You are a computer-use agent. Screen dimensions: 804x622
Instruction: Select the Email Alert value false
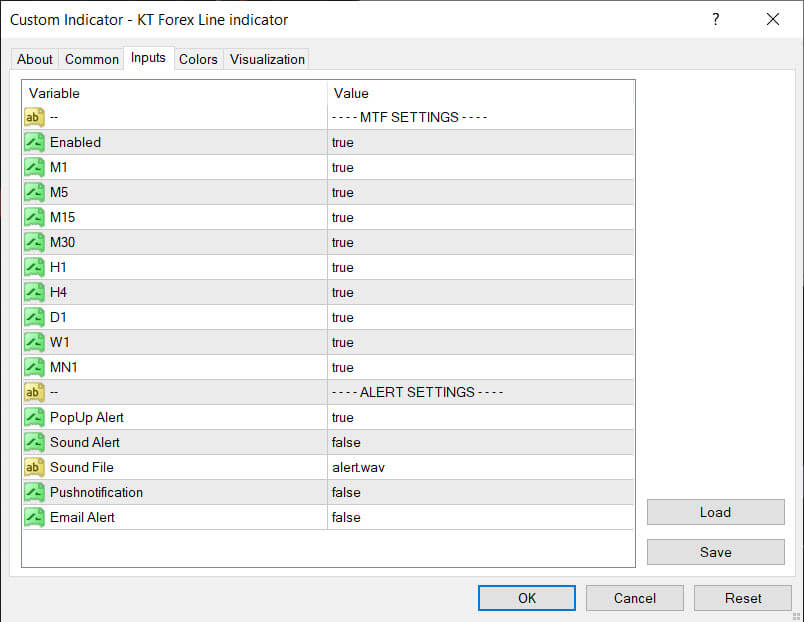pyautogui.click(x=346, y=517)
